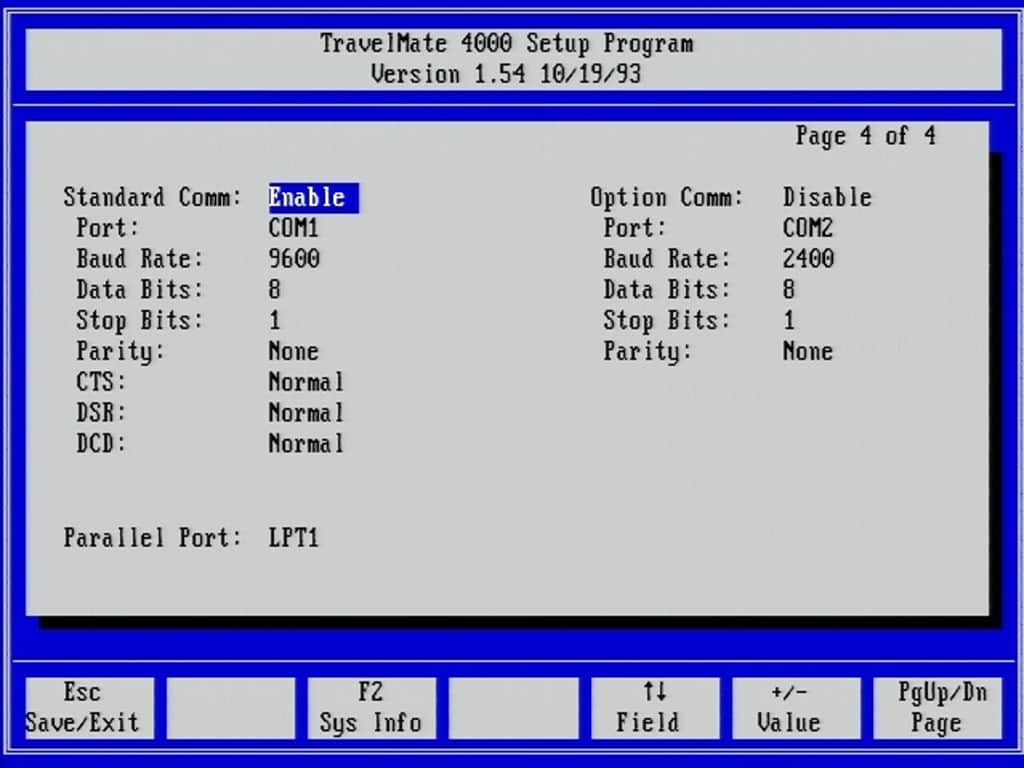Viewport: 1024px width, 768px height.
Task: Select Standard Comm Parity None value
Action: pos(293,351)
